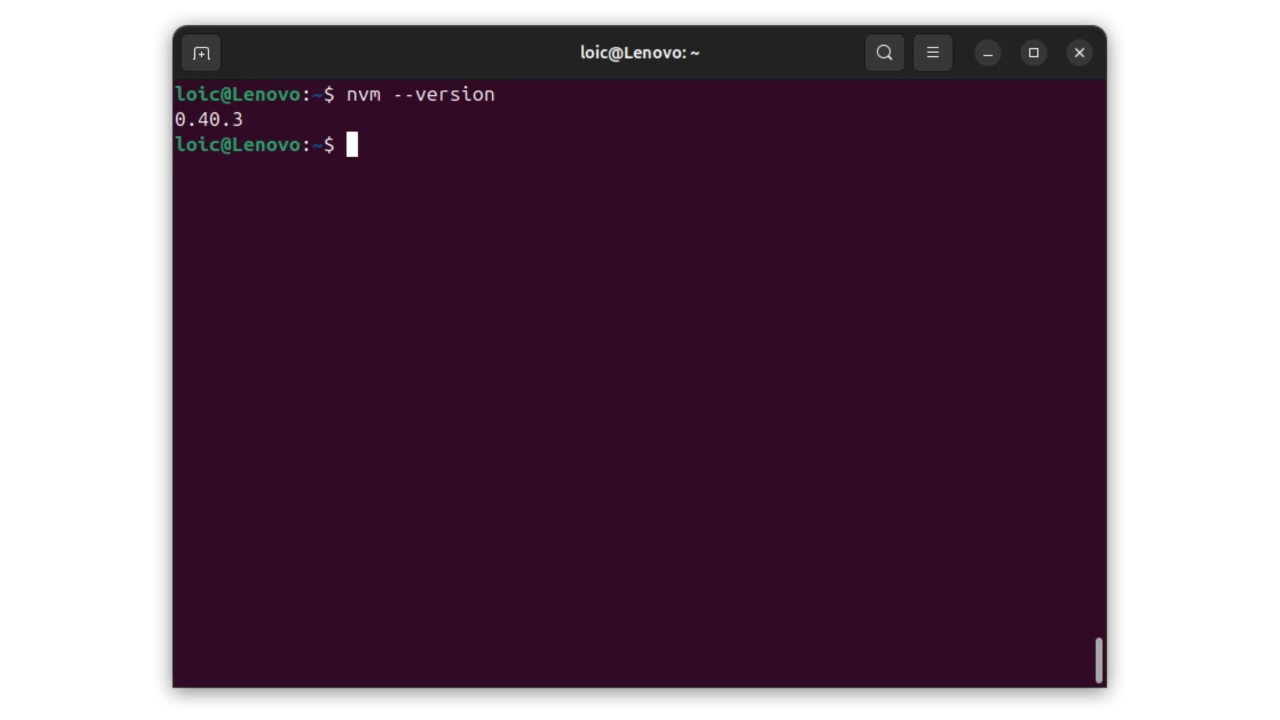Click loic@Lenovo in the last prompt line
The width and height of the screenshot is (1280, 720).
tap(237, 145)
